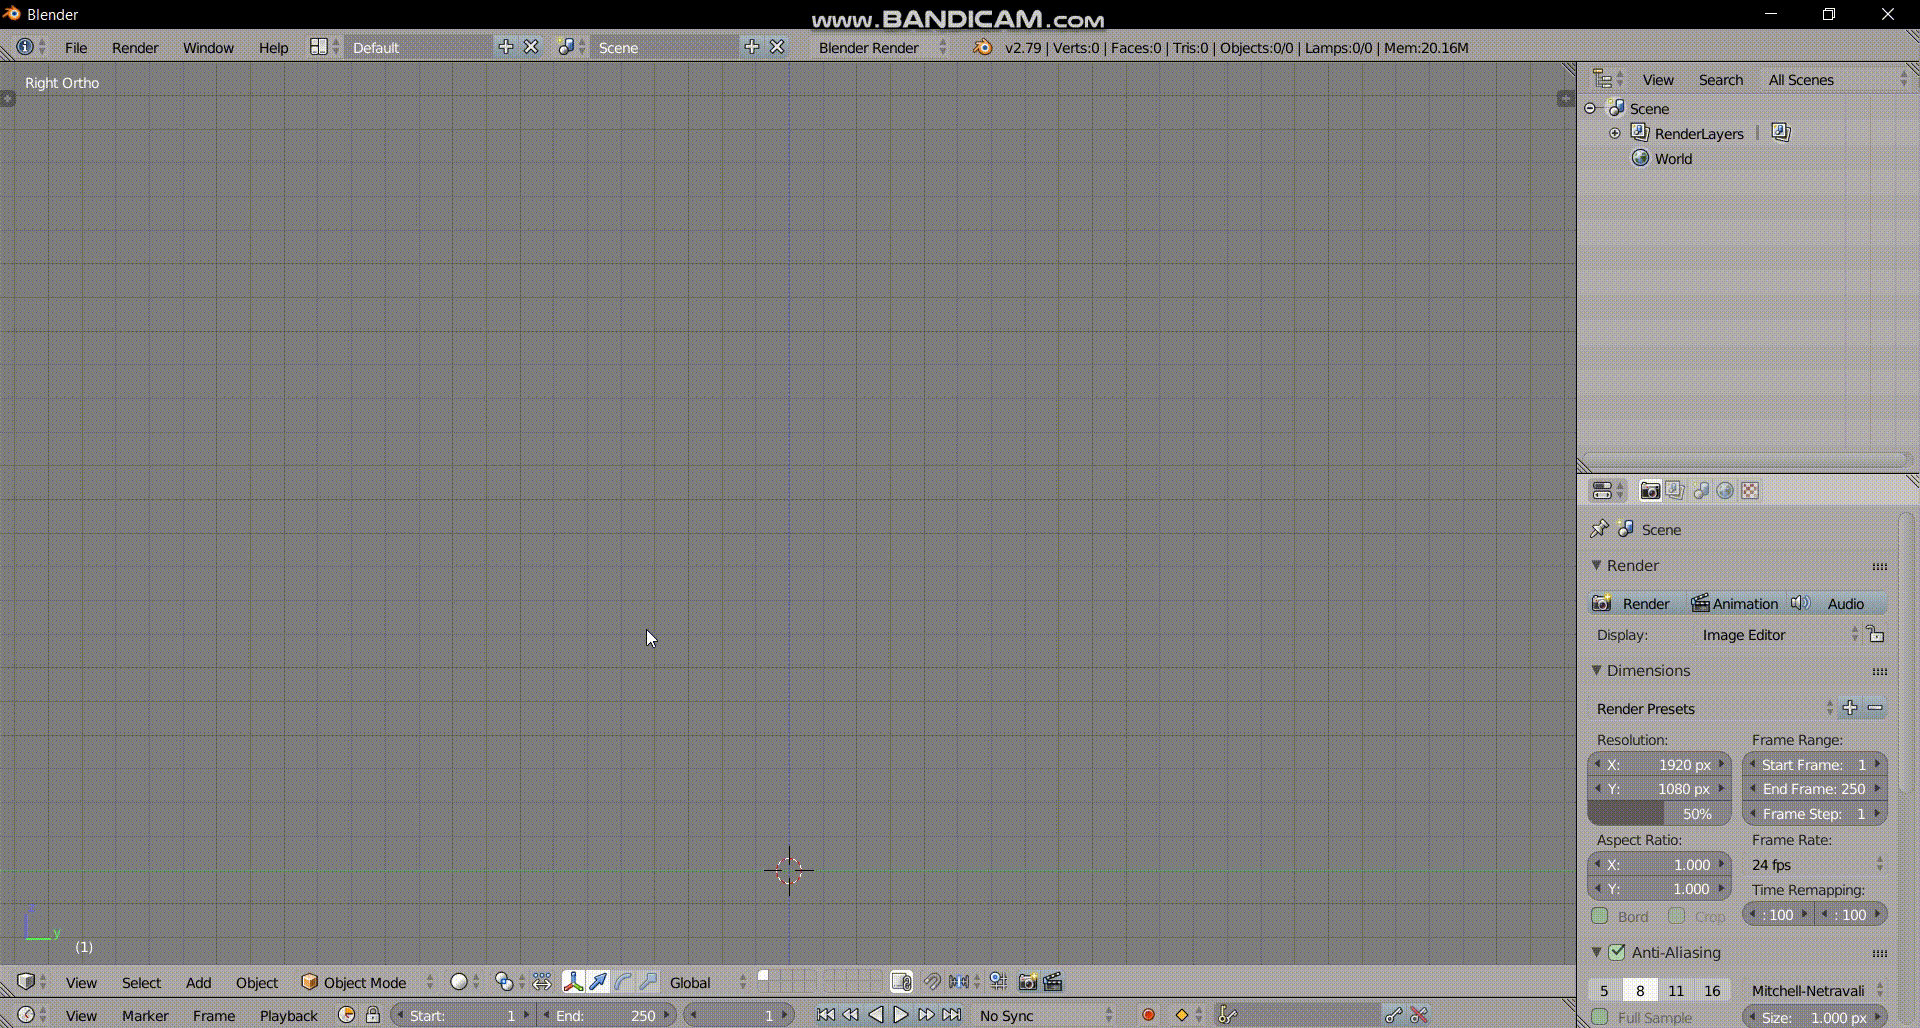The width and height of the screenshot is (1920, 1028).
Task: Toggle use preview range clock icon
Action: point(346,1015)
